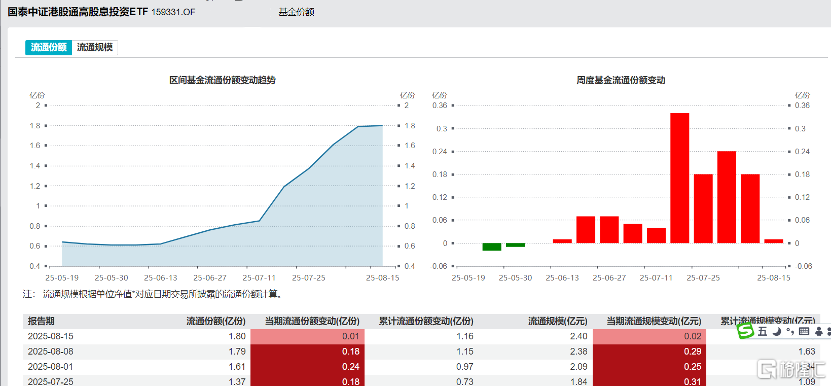Click the 周度基金流通份额变动 chart title
This screenshot has height=386, width=832.
coord(621,81)
